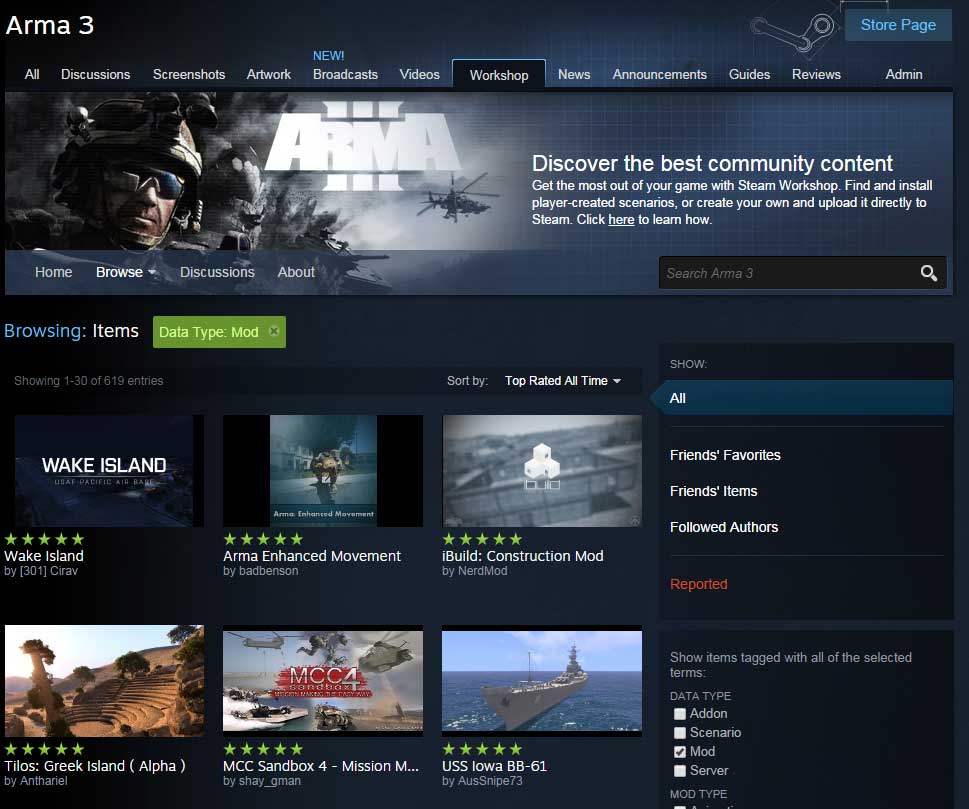Open author NerdMod's profile
Viewport: 969px width, 809px height.
(482, 571)
